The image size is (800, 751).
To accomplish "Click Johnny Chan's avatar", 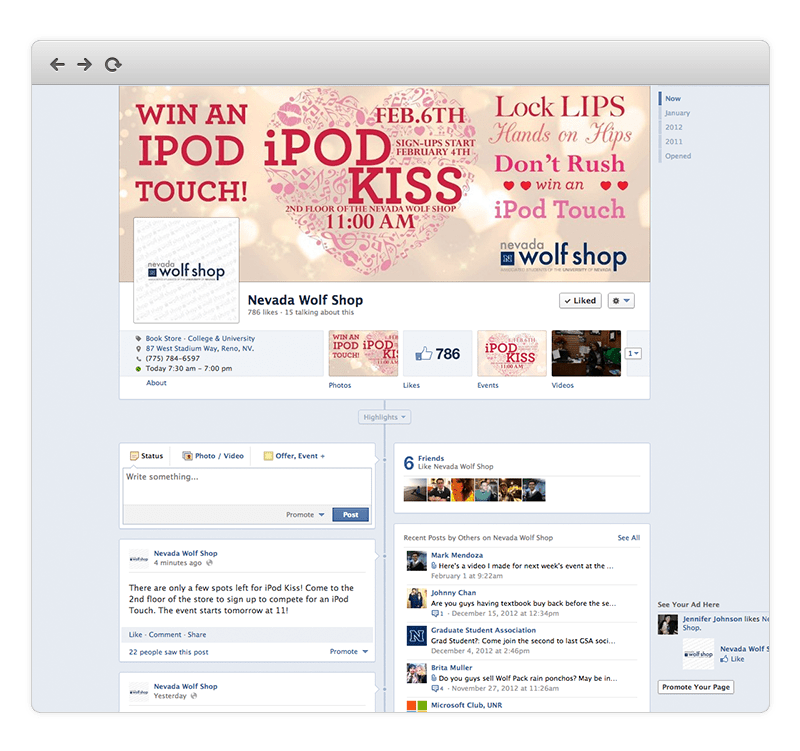I will [416, 598].
